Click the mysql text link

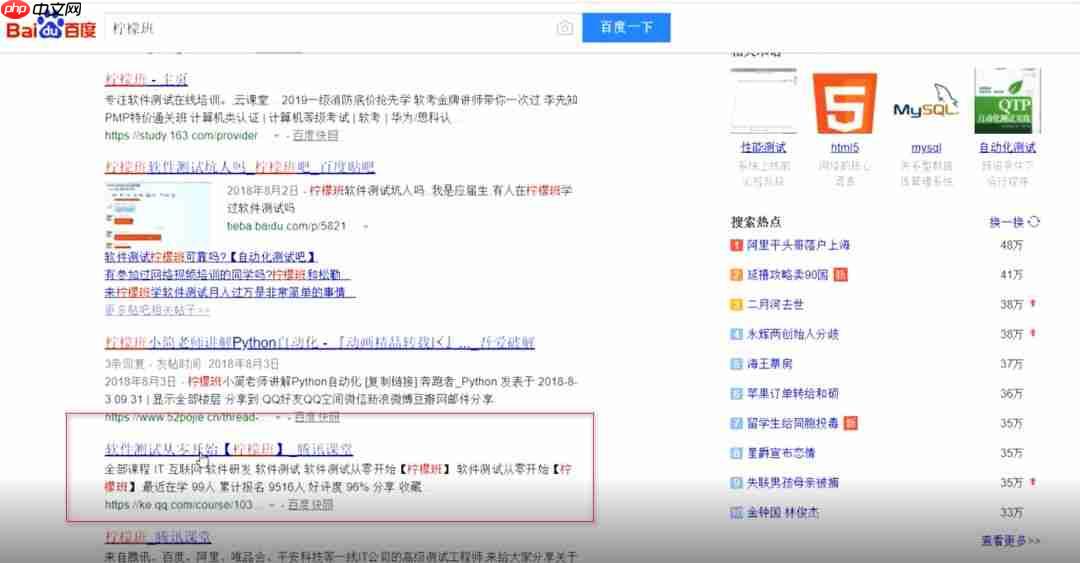(x=926, y=147)
